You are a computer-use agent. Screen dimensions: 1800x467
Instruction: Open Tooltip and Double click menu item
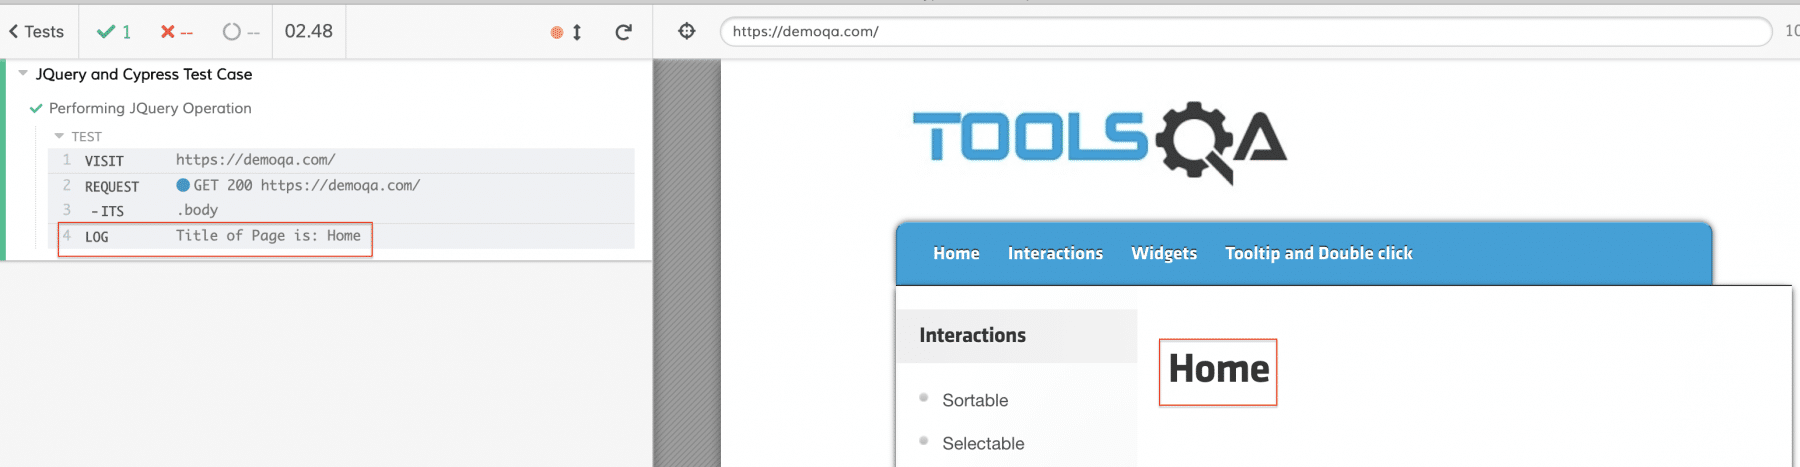coord(1319,253)
